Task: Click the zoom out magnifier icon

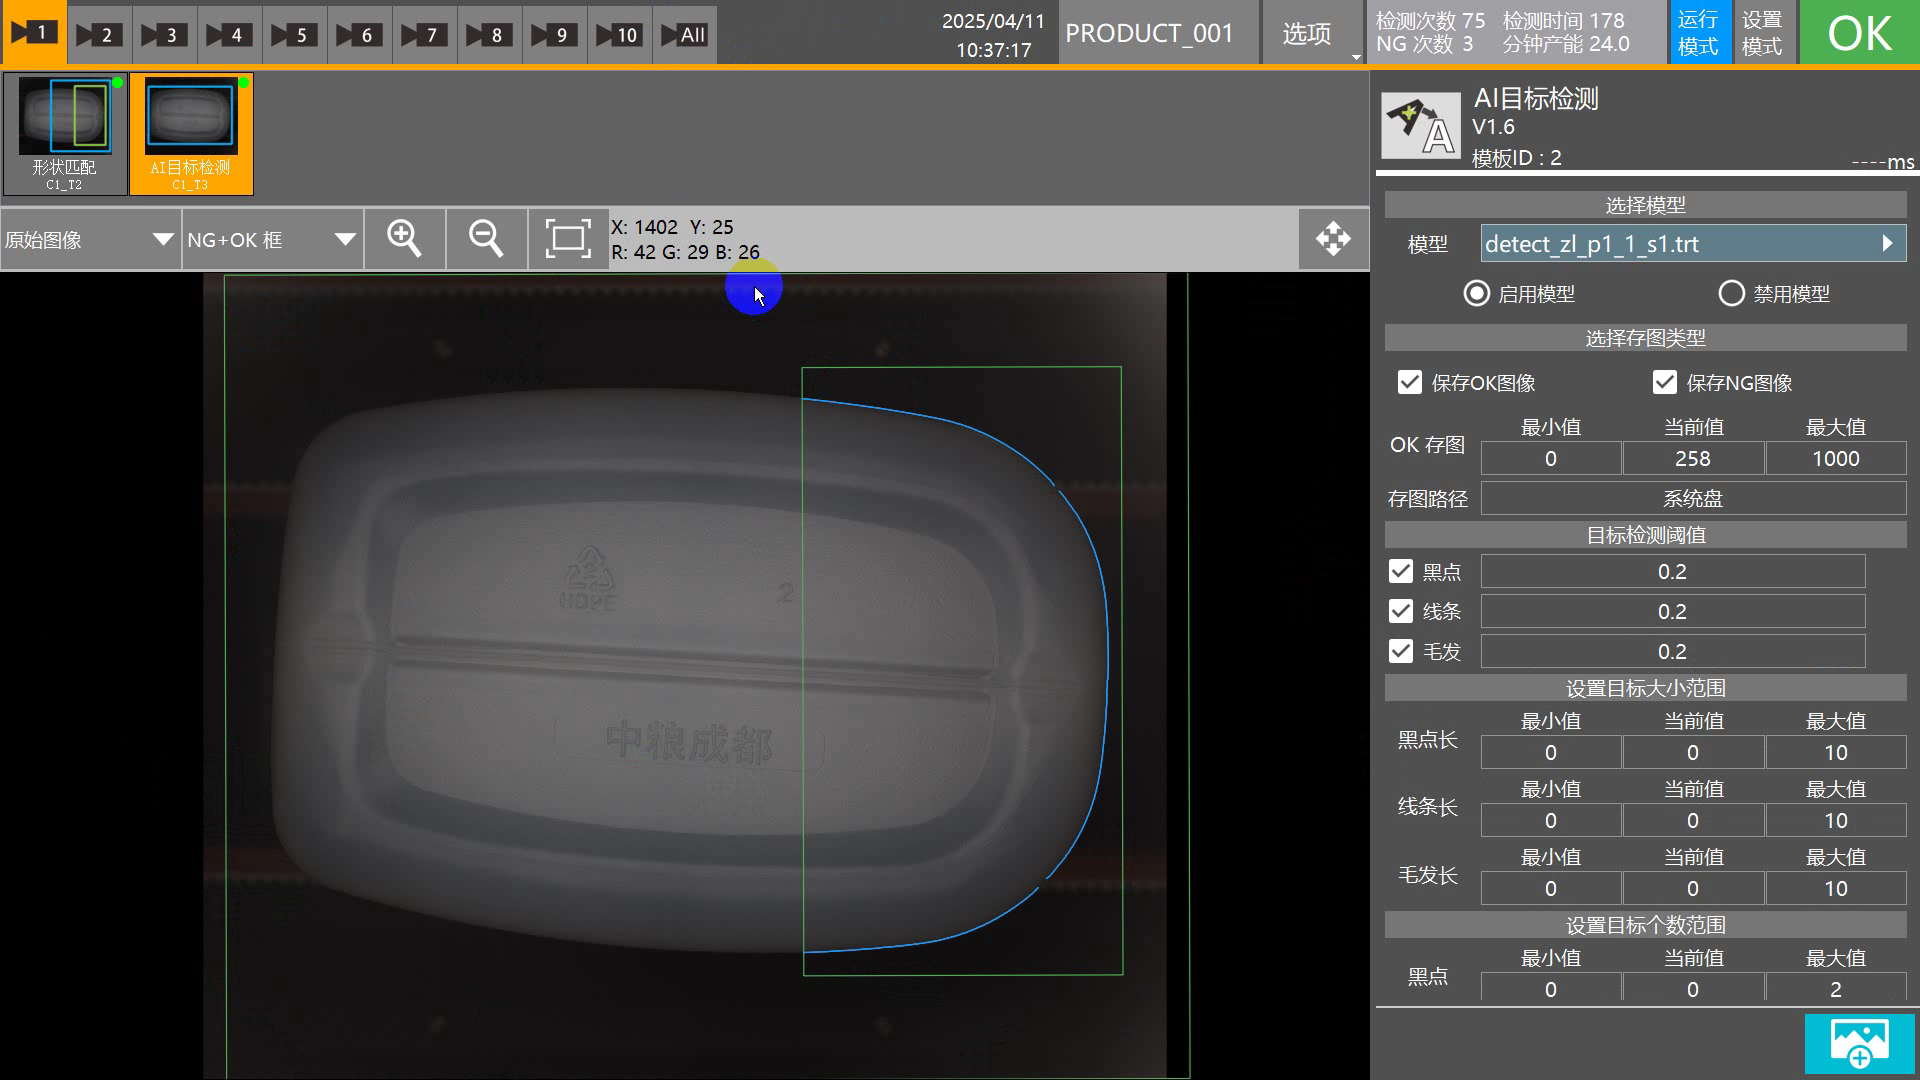Action: (x=486, y=239)
